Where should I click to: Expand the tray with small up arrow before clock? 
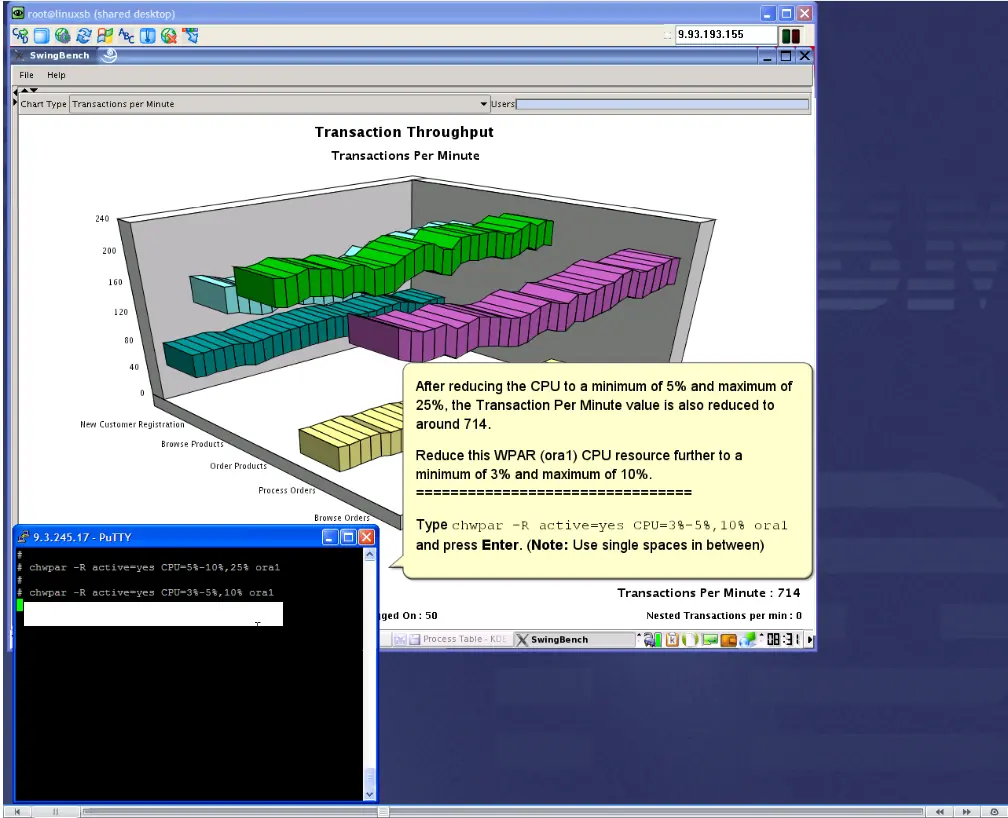tap(762, 635)
